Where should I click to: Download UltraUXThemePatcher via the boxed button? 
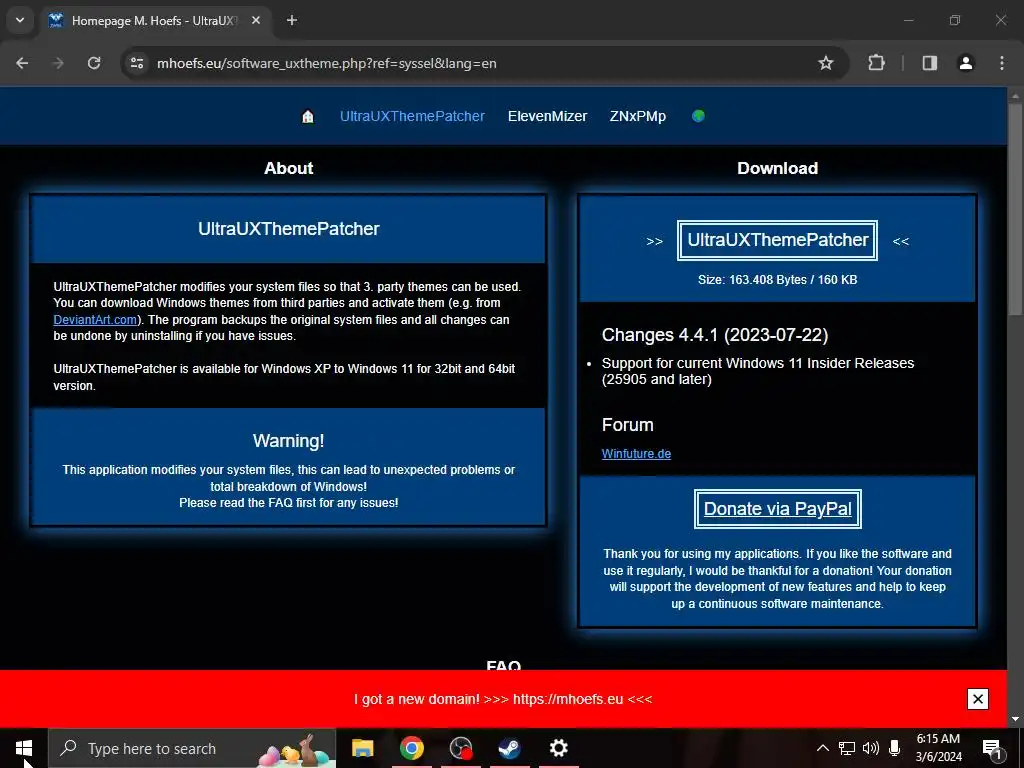tap(777, 240)
